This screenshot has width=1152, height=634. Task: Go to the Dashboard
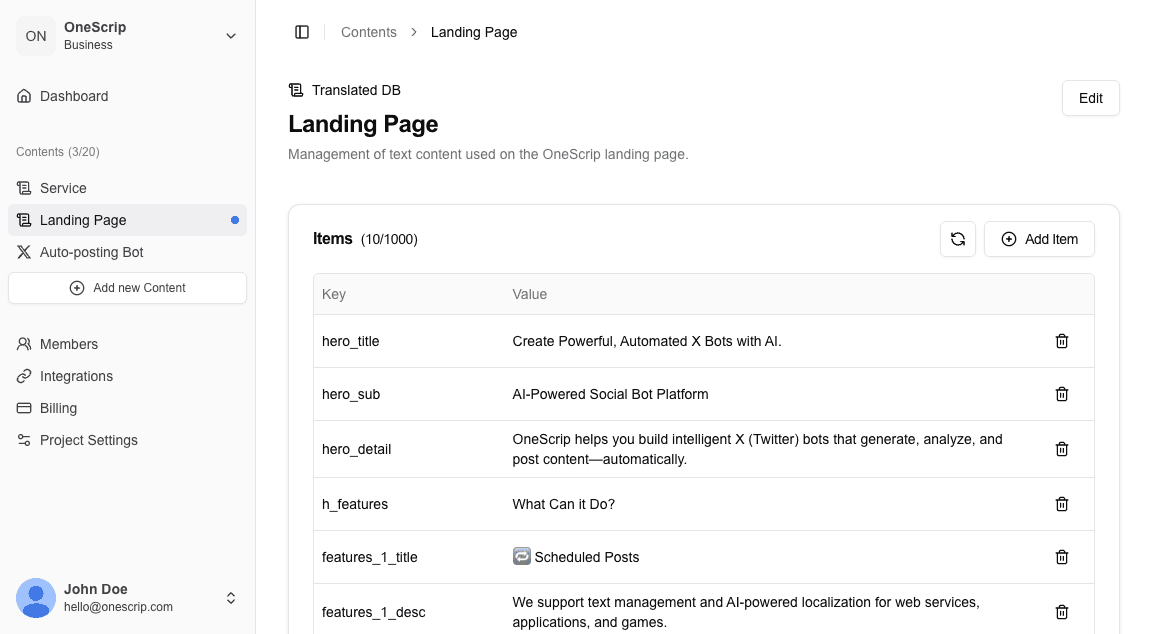(127, 96)
